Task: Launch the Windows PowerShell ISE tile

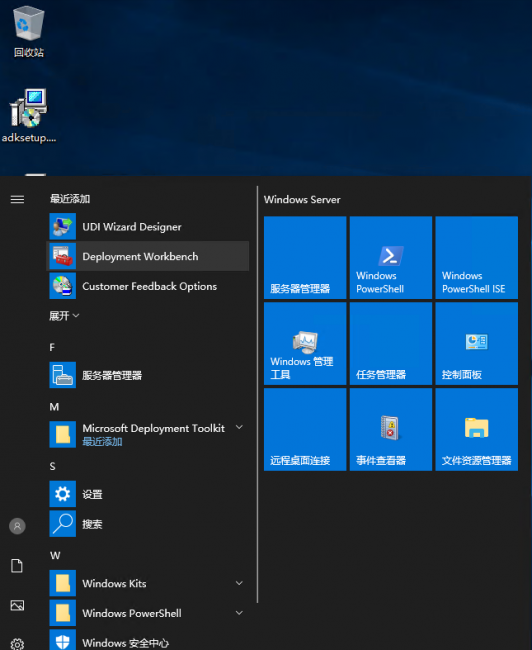Action: point(477,257)
